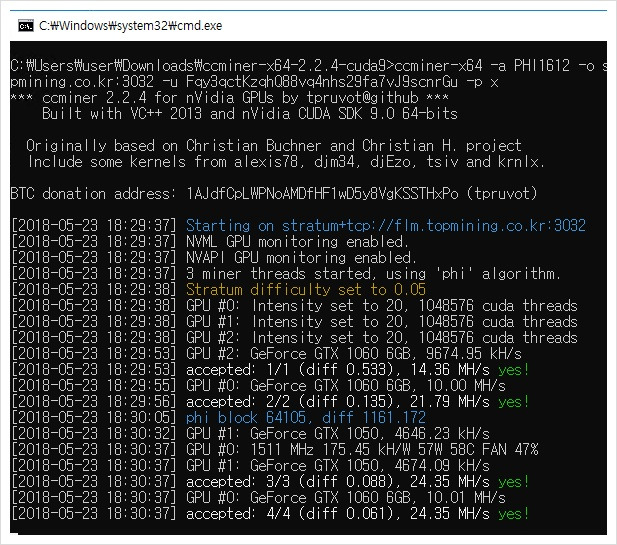617x545 pixels.
Task: Click 'GPU #0: Intensity set to 20' line
Action: click(x=381, y=306)
